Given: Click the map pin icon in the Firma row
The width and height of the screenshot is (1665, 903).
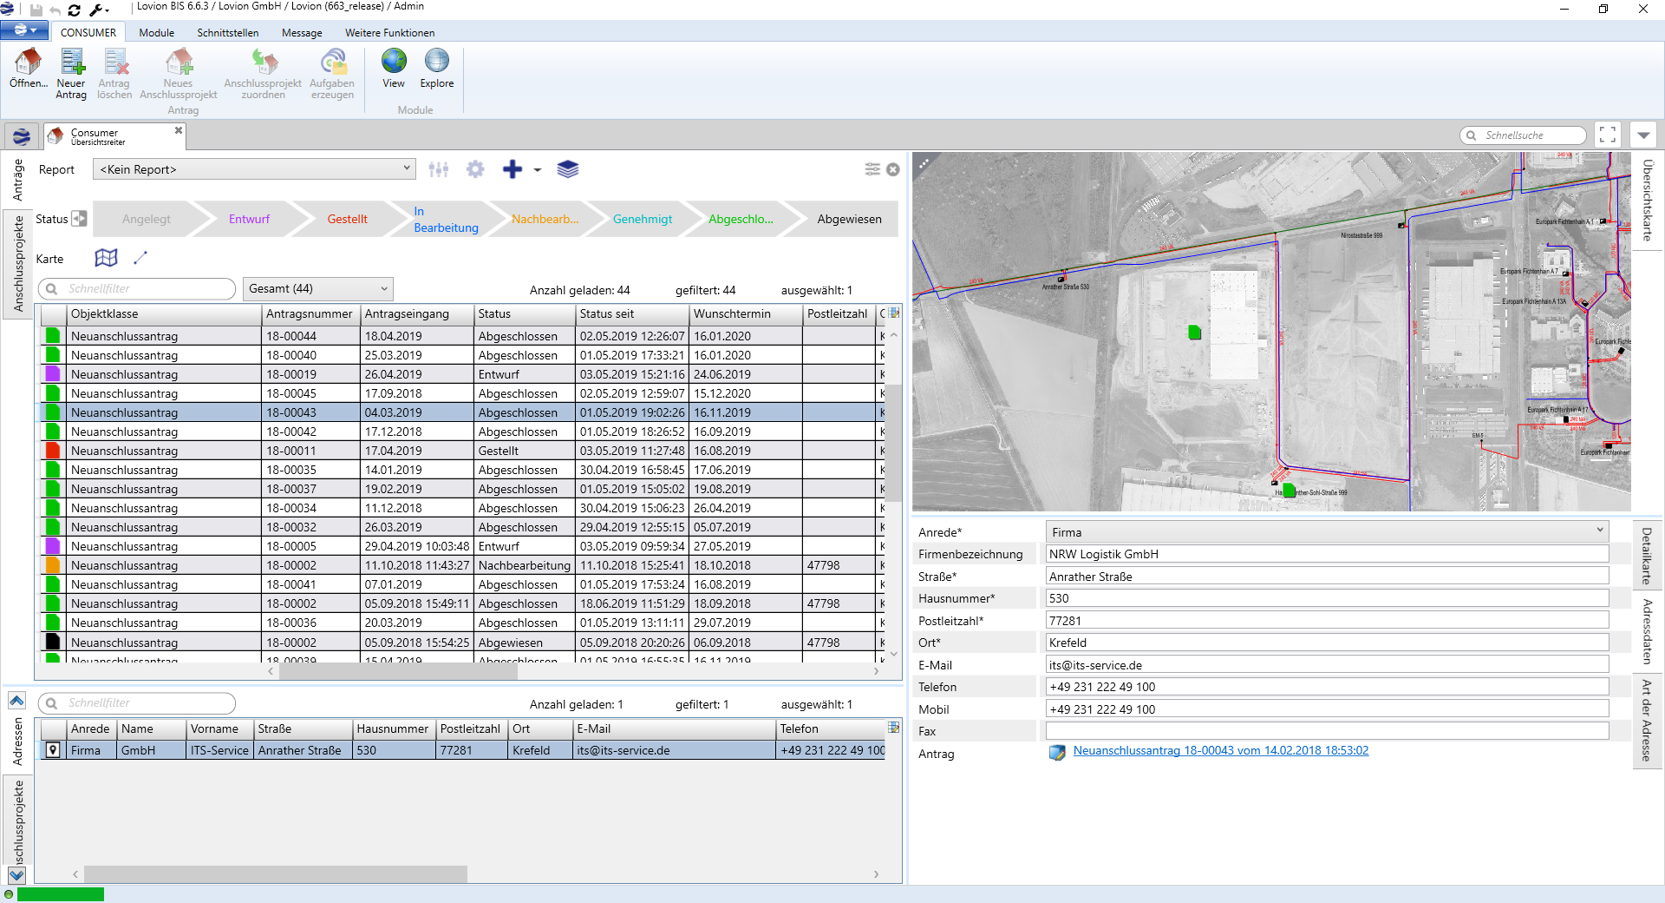Looking at the screenshot, I should (x=53, y=750).
